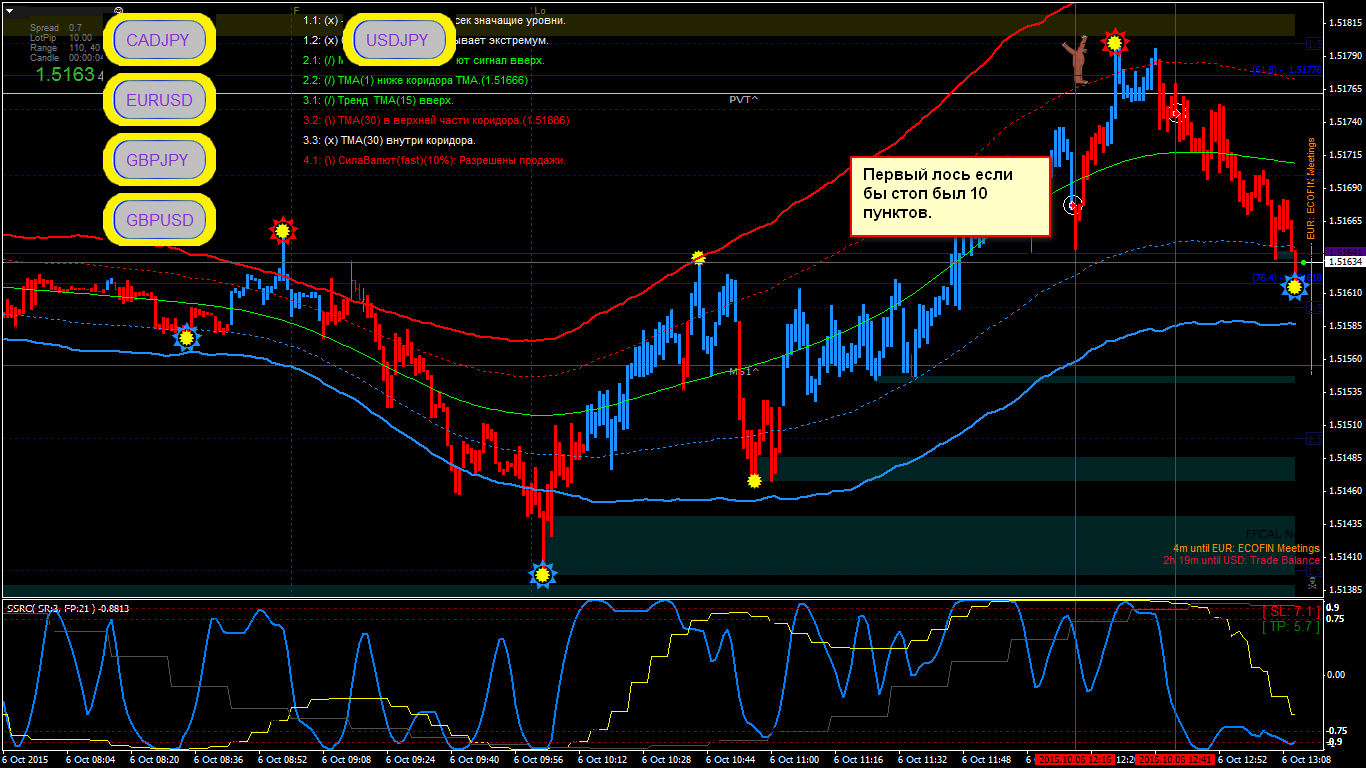Click the vertical "EUR: ECOFIN Meetings" event label
Screen dimensions: 1366x768
[1312, 188]
